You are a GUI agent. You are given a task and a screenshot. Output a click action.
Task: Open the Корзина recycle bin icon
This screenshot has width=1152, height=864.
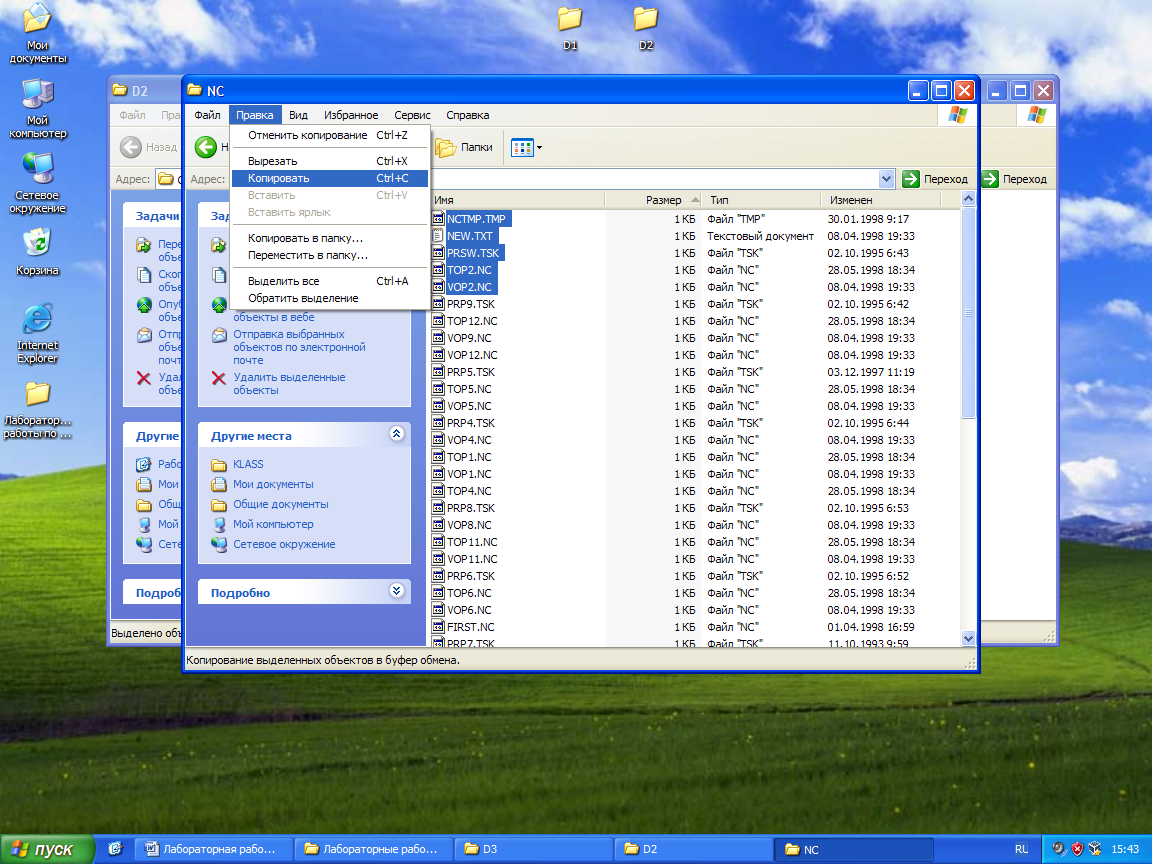(x=37, y=252)
